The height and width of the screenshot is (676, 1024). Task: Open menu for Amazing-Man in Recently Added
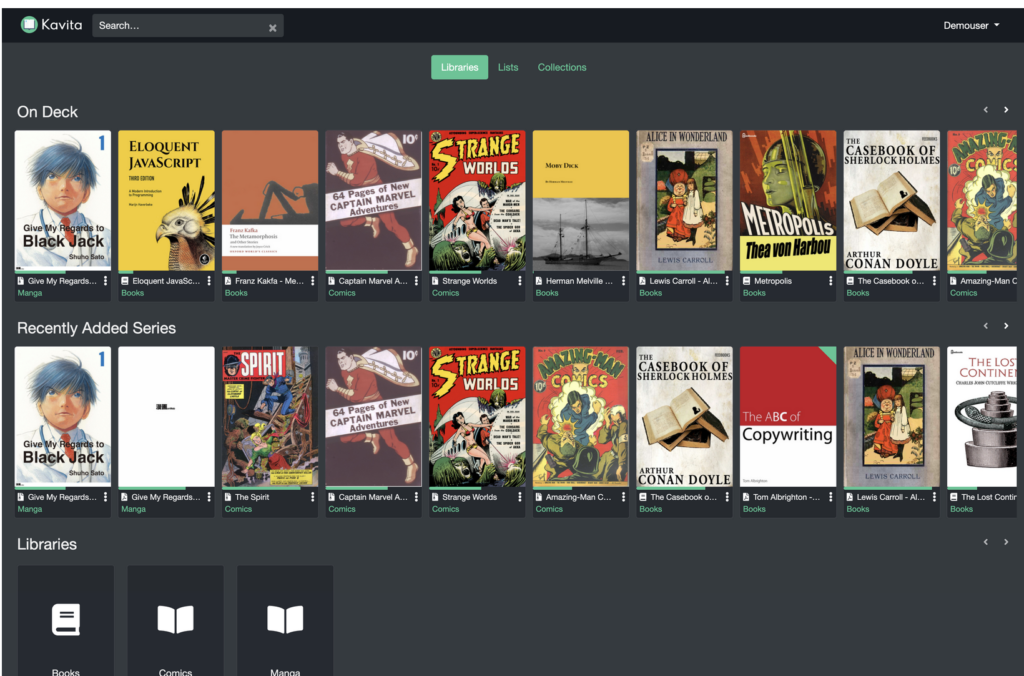[624, 497]
